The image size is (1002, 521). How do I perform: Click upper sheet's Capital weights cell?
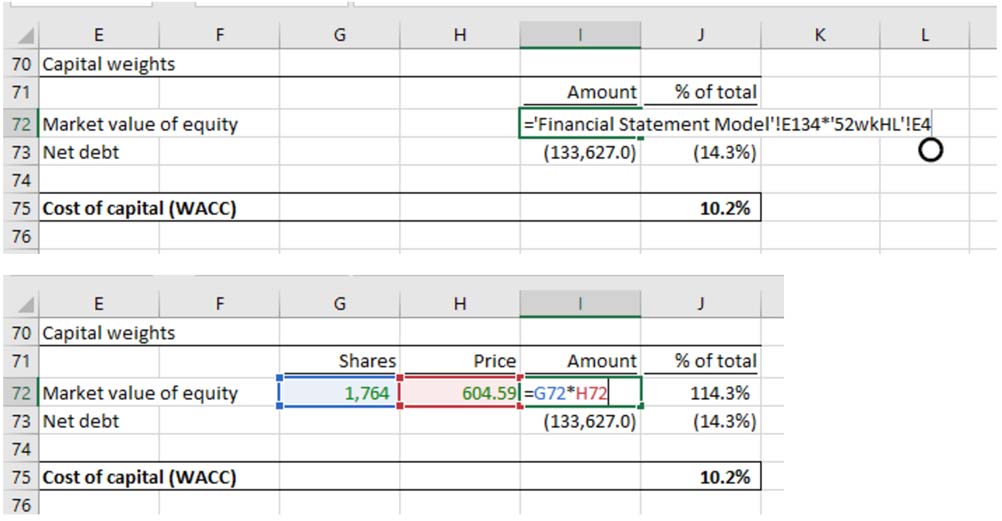[108, 65]
